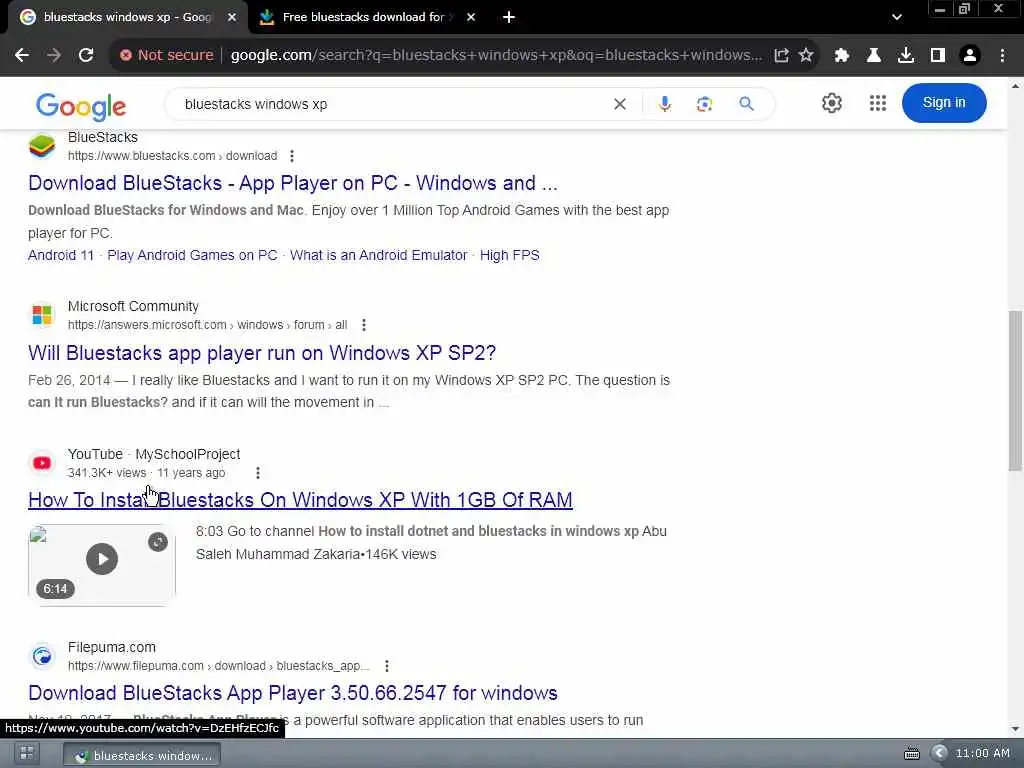Click the magnifier search button
The image size is (1024, 768).
click(x=746, y=104)
